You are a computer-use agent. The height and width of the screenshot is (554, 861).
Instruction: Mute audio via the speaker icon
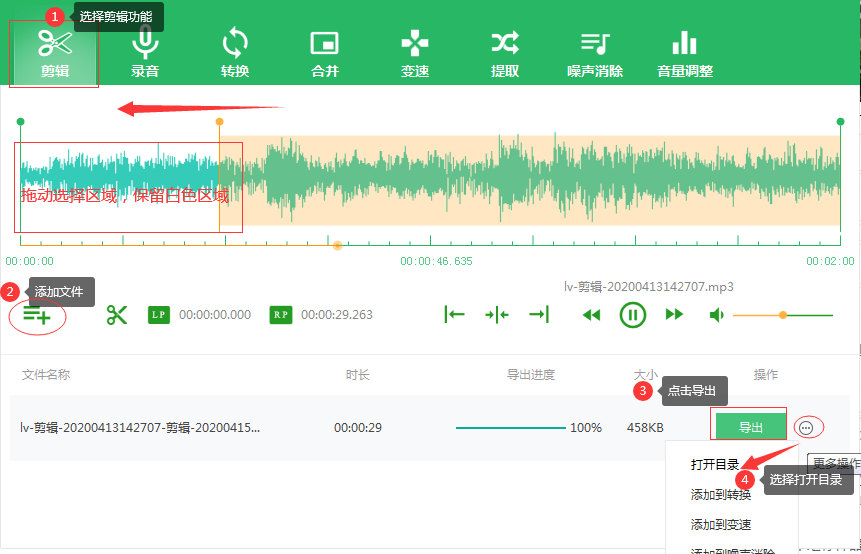[x=717, y=315]
